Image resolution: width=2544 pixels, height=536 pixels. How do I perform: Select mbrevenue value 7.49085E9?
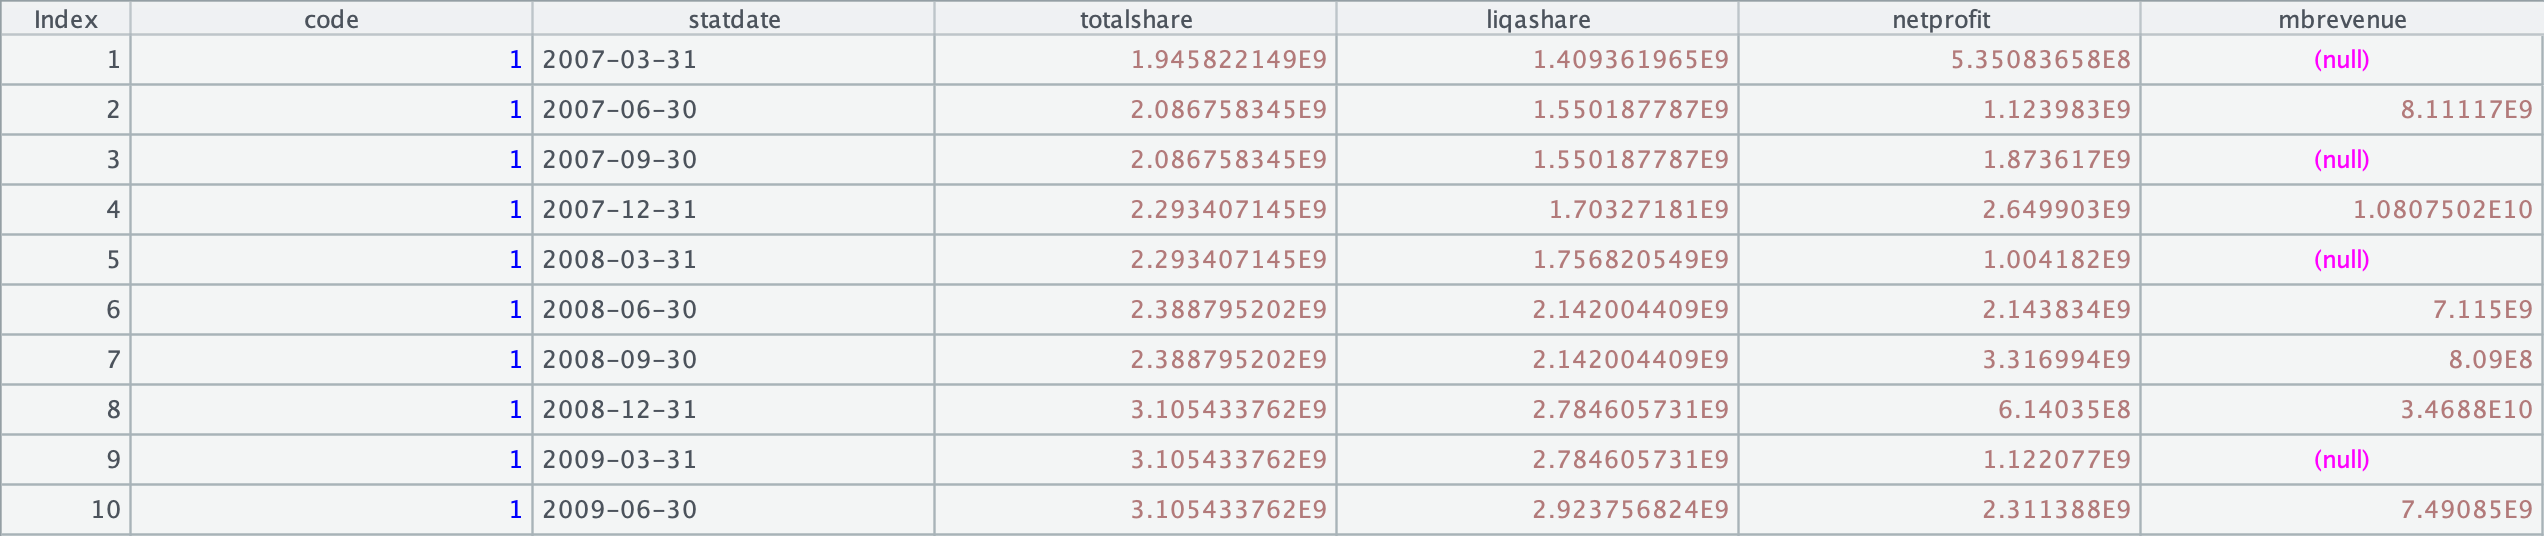pos(2342,510)
